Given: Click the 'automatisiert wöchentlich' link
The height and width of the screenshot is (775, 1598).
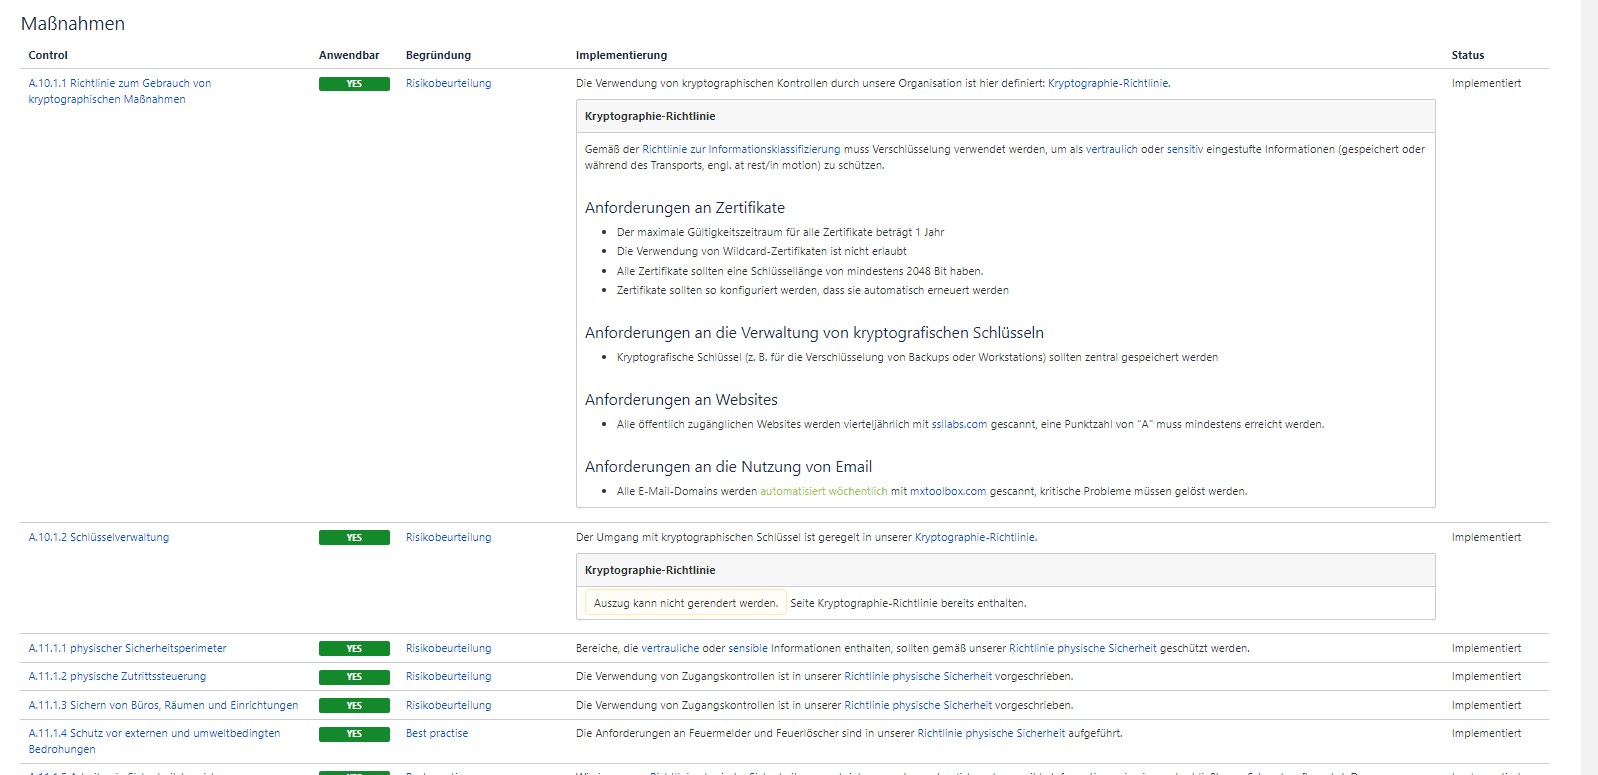Looking at the screenshot, I should pyautogui.click(x=823, y=492).
